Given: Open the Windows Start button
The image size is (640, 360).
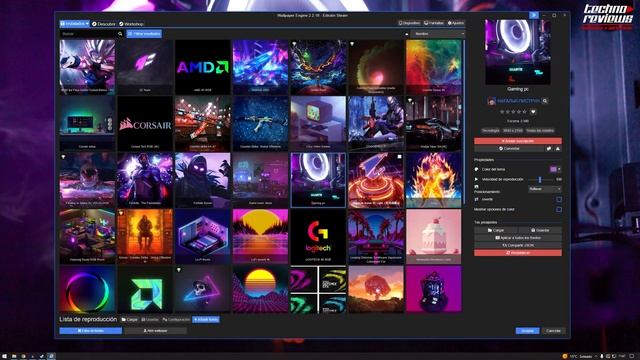Looking at the screenshot, I should click(x=4, y=356).
